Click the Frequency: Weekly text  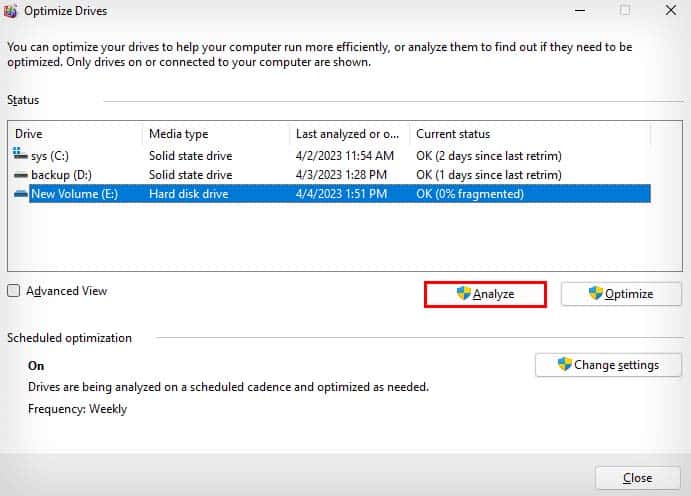[x=78, y=409]
